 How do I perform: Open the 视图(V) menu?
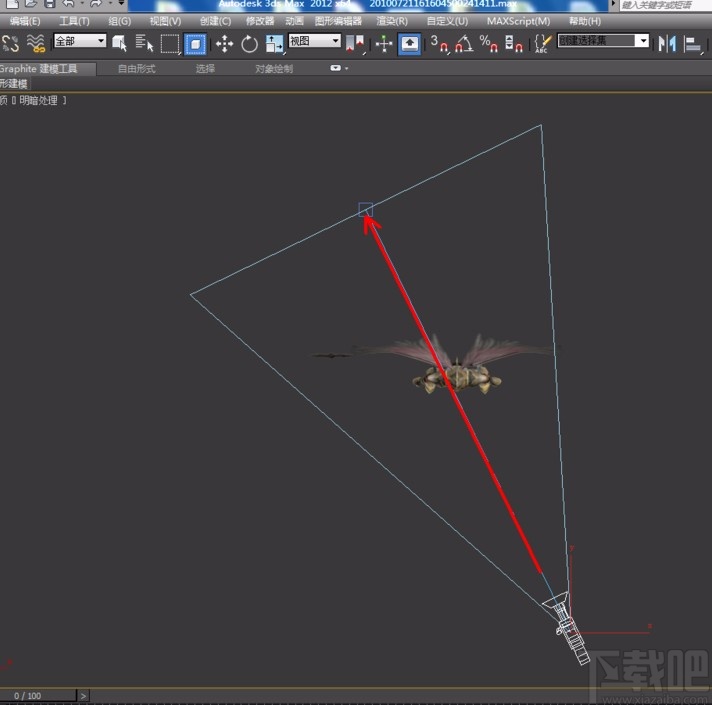[x=165, y=21]
